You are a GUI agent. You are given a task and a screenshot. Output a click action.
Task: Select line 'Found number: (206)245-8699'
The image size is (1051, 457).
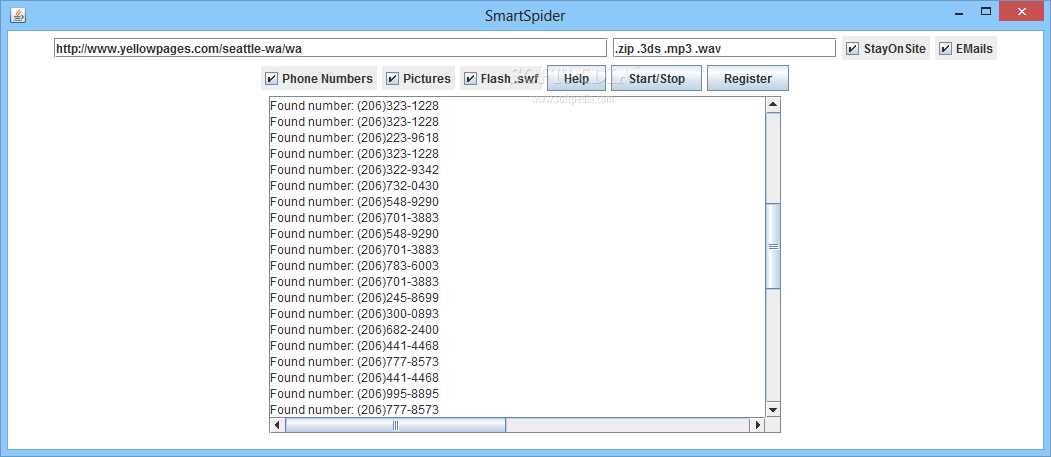click(355, 298)
